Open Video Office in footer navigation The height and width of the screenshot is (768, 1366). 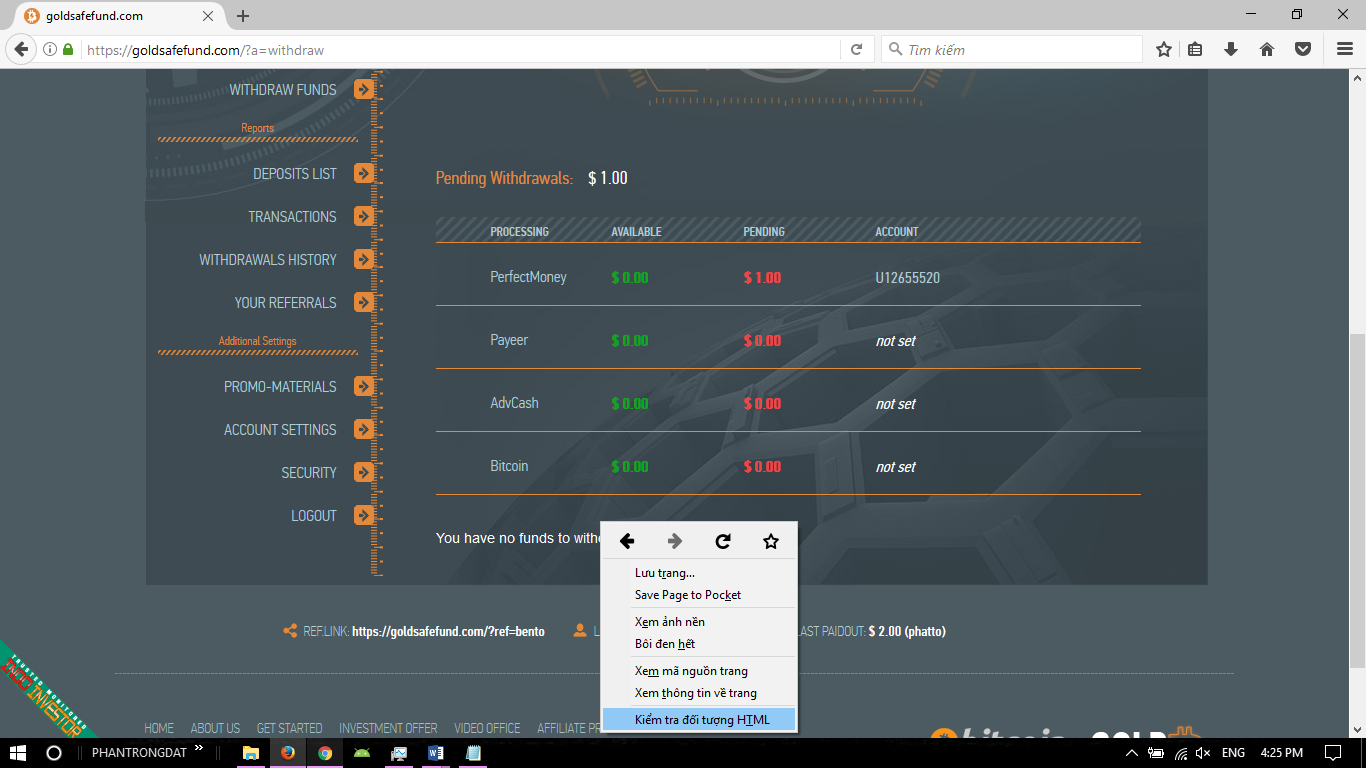[x=487, y=728]
